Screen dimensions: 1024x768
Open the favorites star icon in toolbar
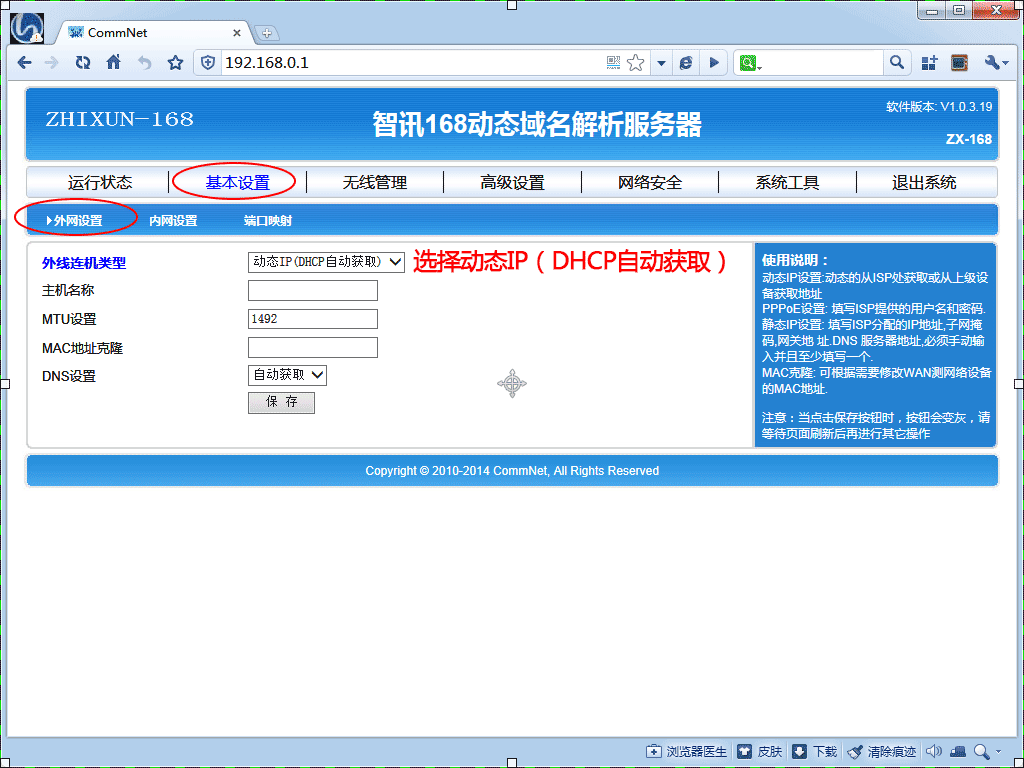click(x=175, y=63)
